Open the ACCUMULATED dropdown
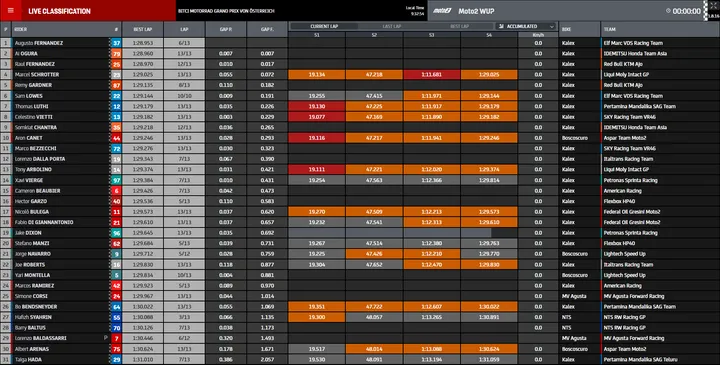This screenshot has height=365, width=720. click(x=526, y=27)
